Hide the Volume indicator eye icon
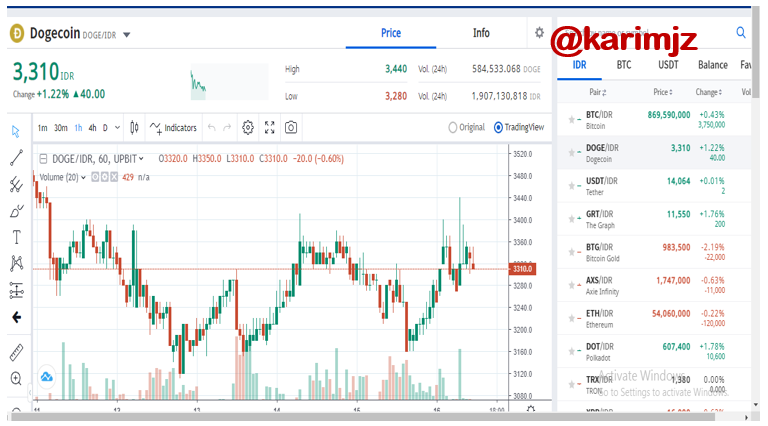 (96, 177)
